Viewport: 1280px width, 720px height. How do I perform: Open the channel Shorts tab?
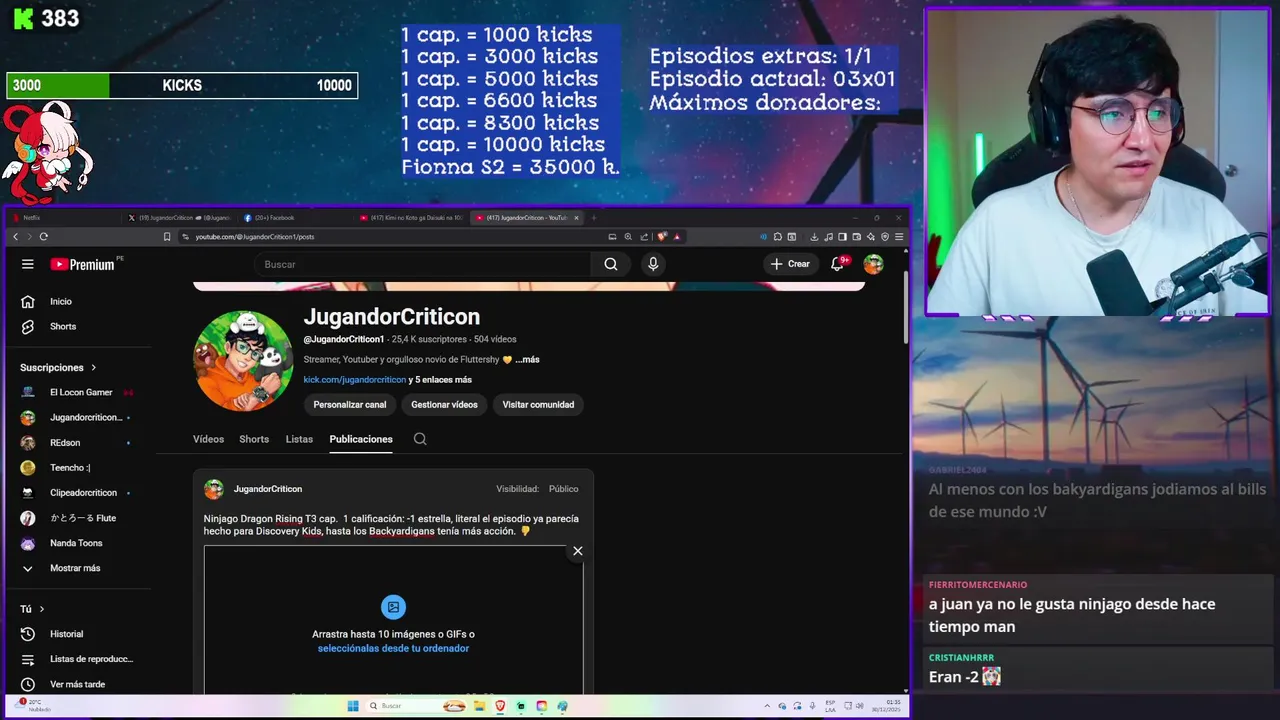coord(254,439)
